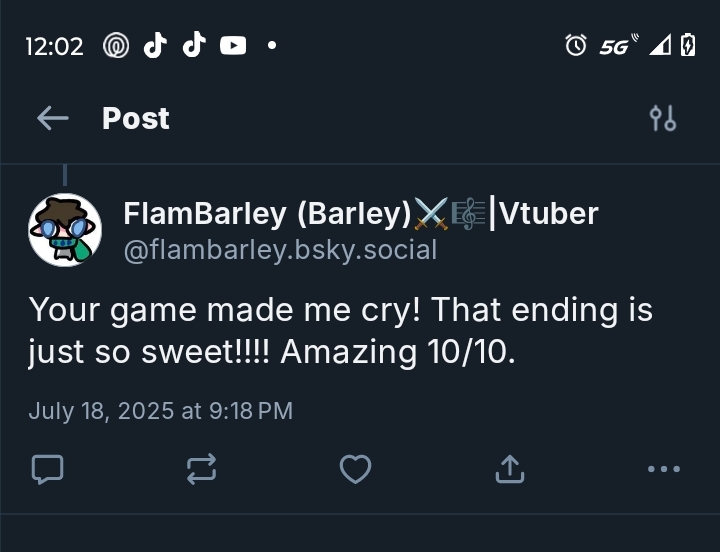Tap the @flambarley.bsky.social handle
720x552 pixels.
pyautogui.click(x=280, y=249)
